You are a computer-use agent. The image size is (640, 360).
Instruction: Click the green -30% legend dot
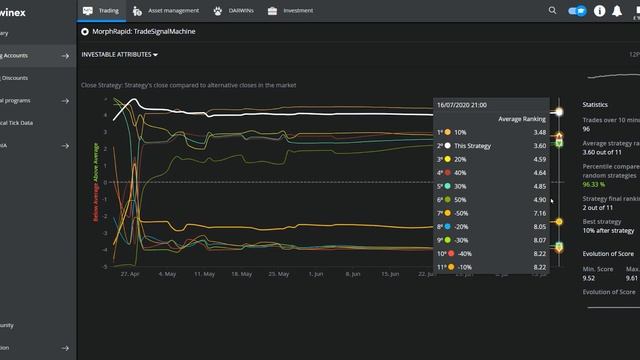(x=448, y=240)
